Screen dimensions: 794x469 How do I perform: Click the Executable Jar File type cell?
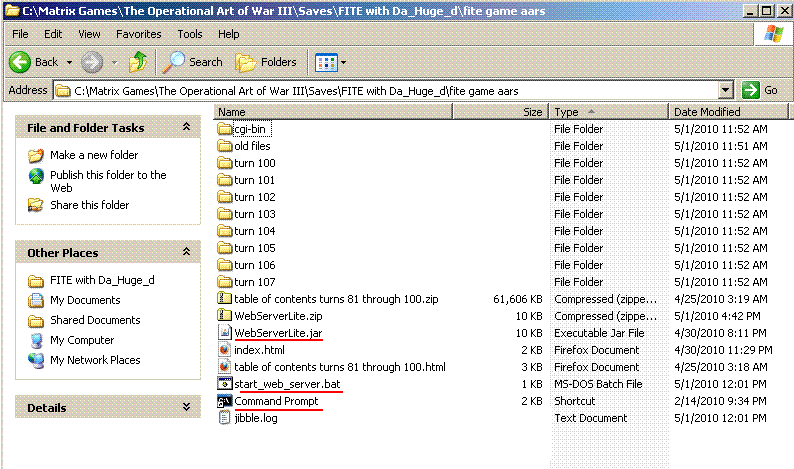(599, 333)
